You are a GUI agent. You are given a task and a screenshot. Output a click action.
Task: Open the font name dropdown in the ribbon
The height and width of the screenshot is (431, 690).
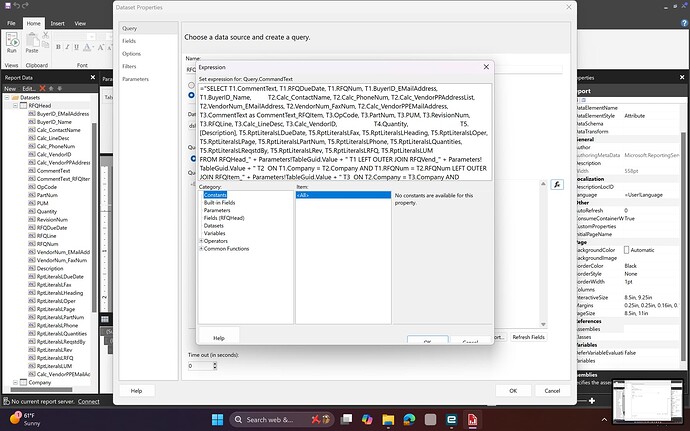91,37
